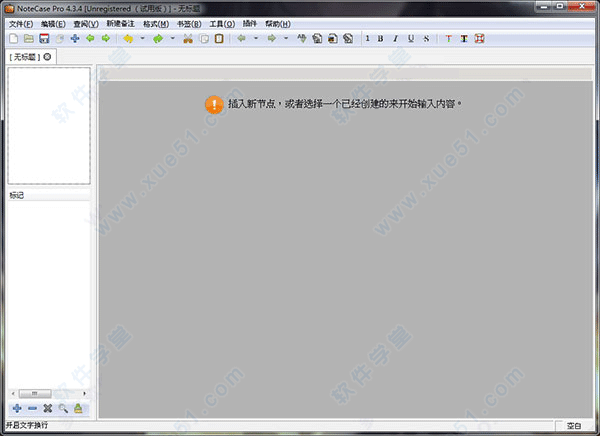The image size is (600, 436).
Task: Insert a new node with the toolbar blue plus
Action: pyautogui.click(x=75, y=38)
